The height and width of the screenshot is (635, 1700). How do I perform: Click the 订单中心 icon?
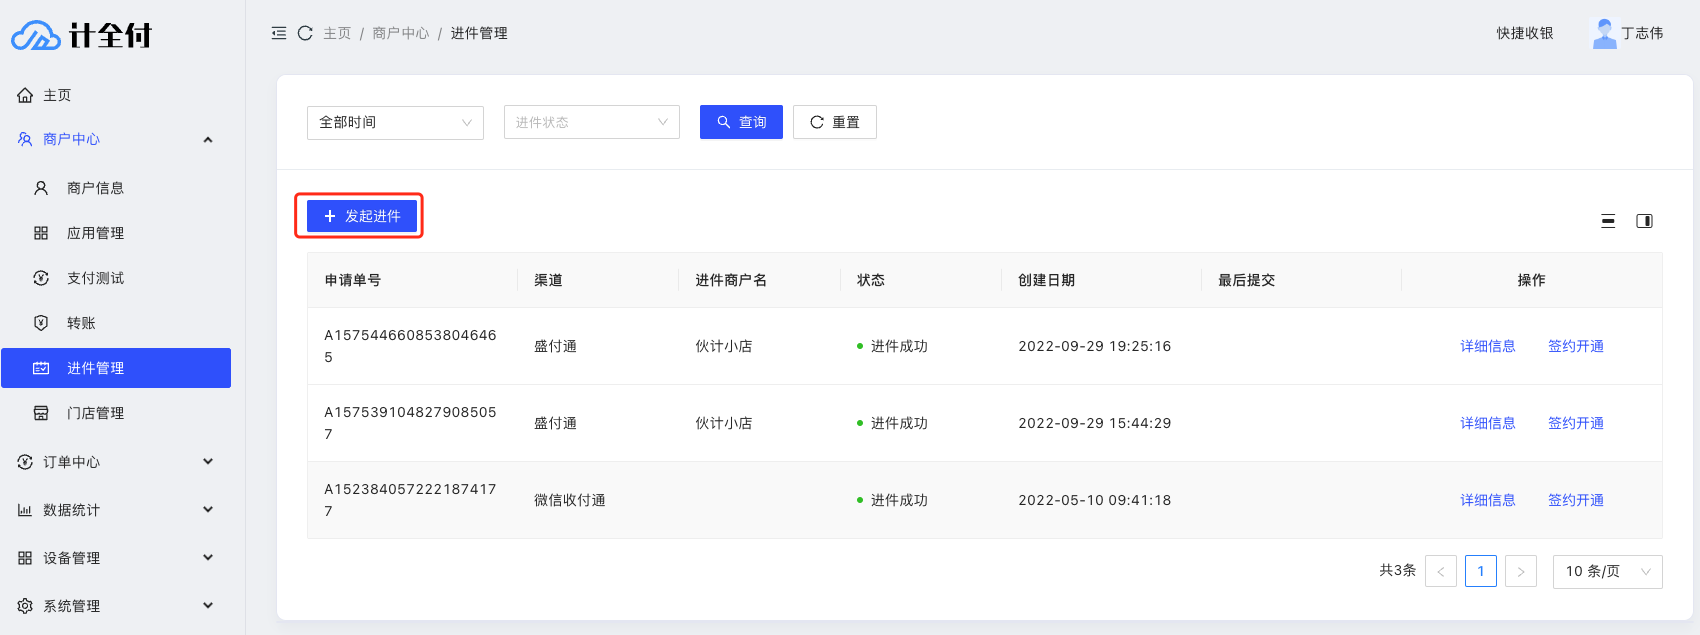[x=25, y=462]
